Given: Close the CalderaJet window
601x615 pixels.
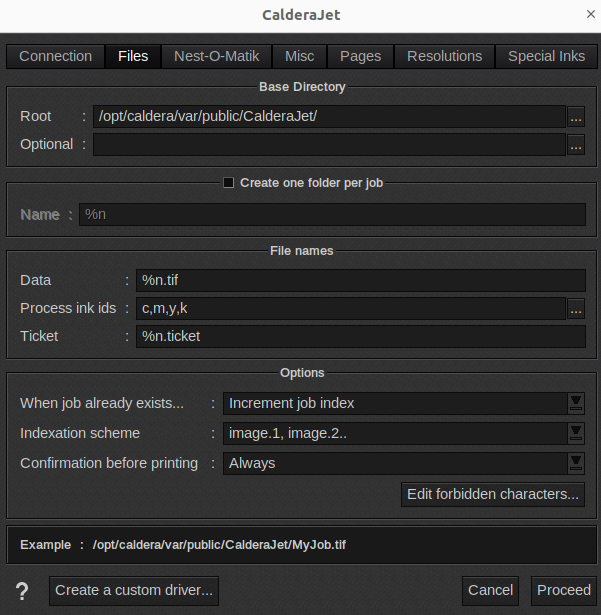Looking at the screenshot, I should tap(588, 15).
